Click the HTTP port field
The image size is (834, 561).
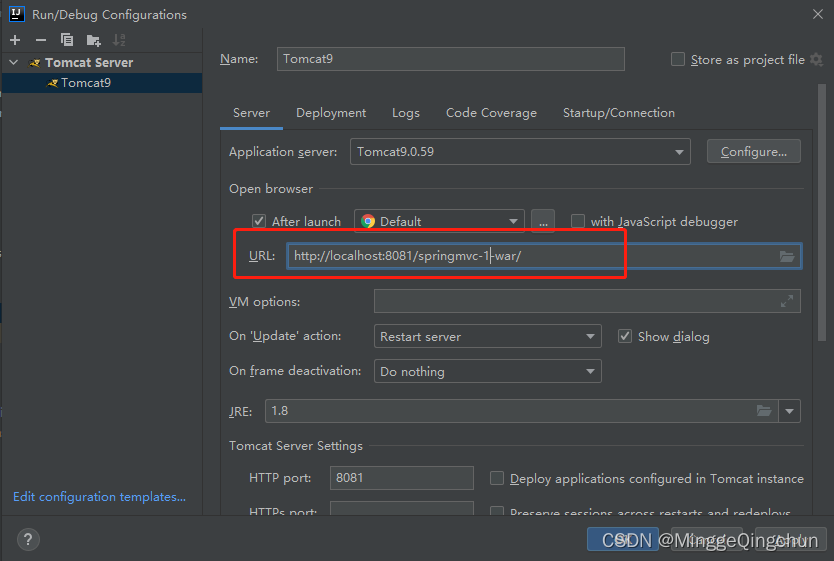pyautogui.click(x=402, y=478)
